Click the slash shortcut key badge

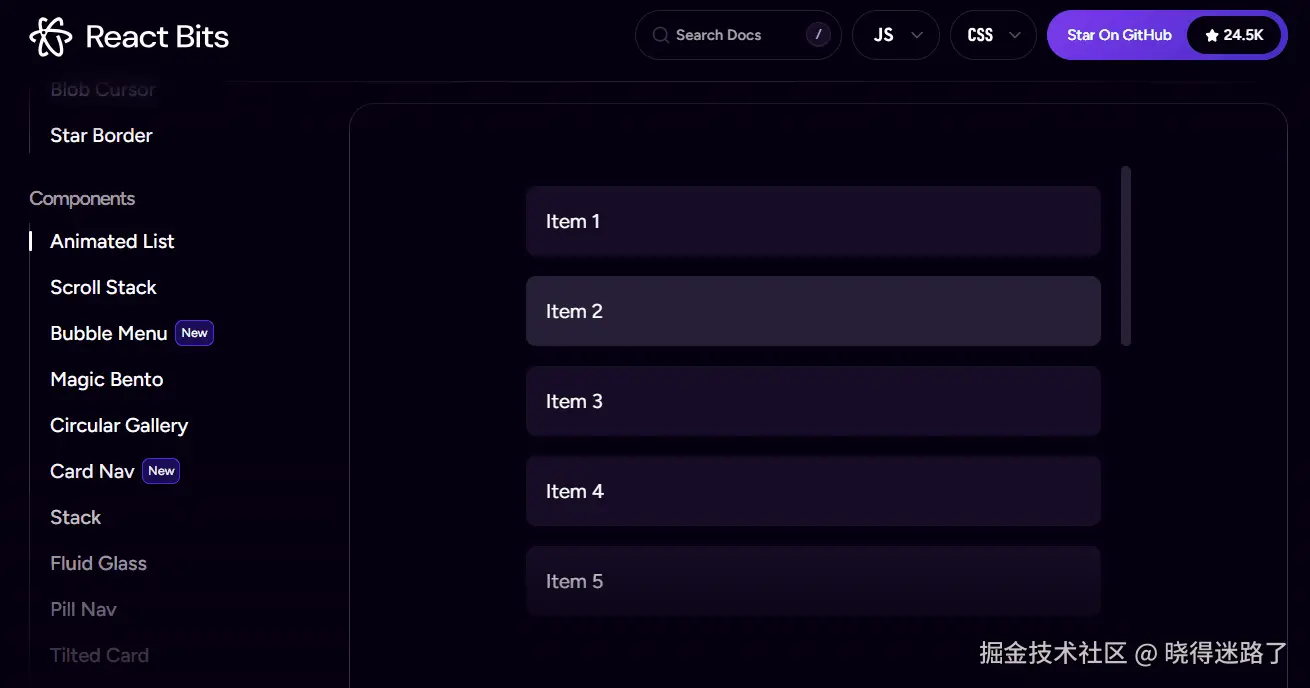point(818,35)
